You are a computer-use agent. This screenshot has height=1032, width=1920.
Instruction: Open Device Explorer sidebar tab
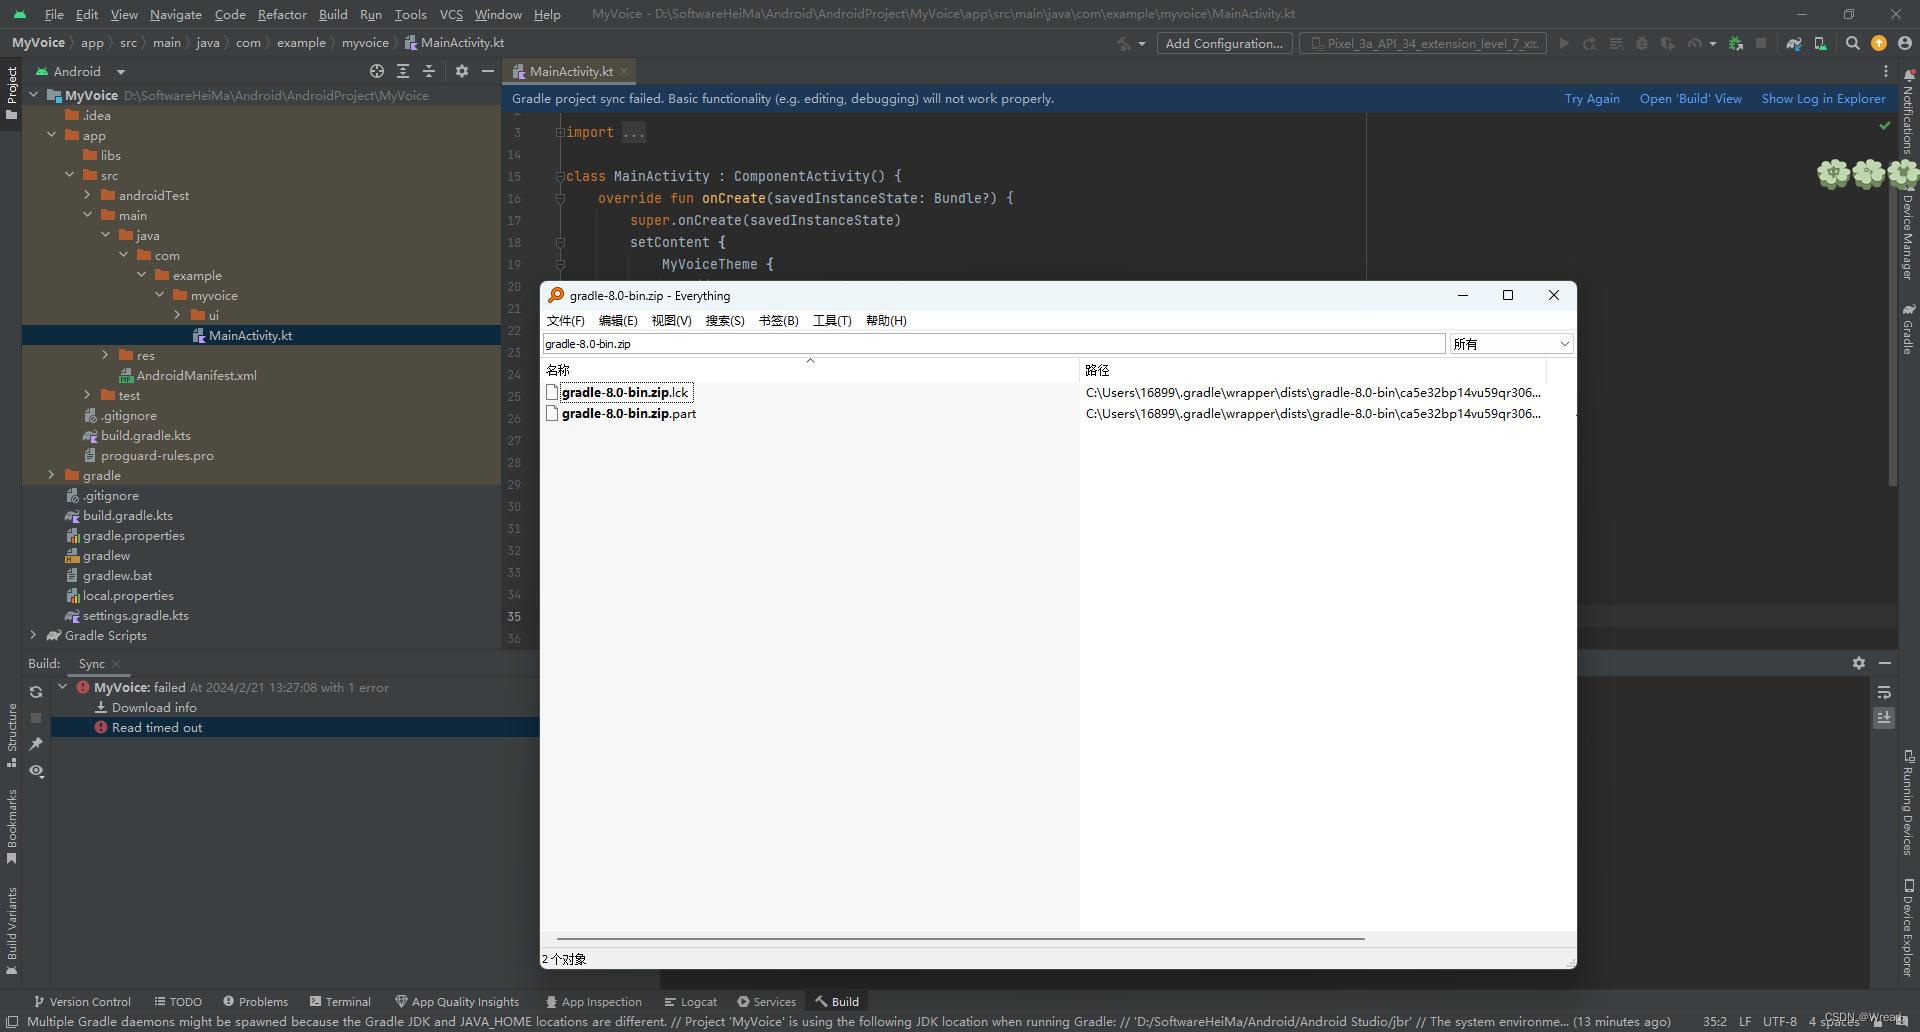point(1908,927)
